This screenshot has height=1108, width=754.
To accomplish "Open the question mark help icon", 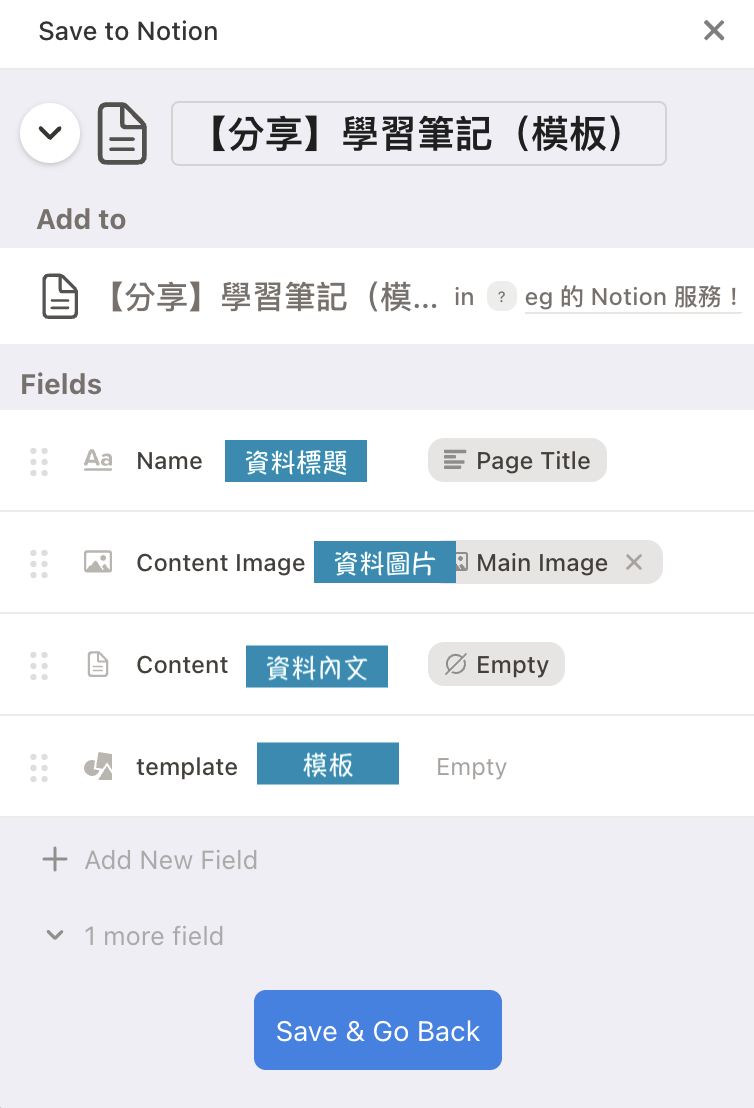I will point(501,296).
